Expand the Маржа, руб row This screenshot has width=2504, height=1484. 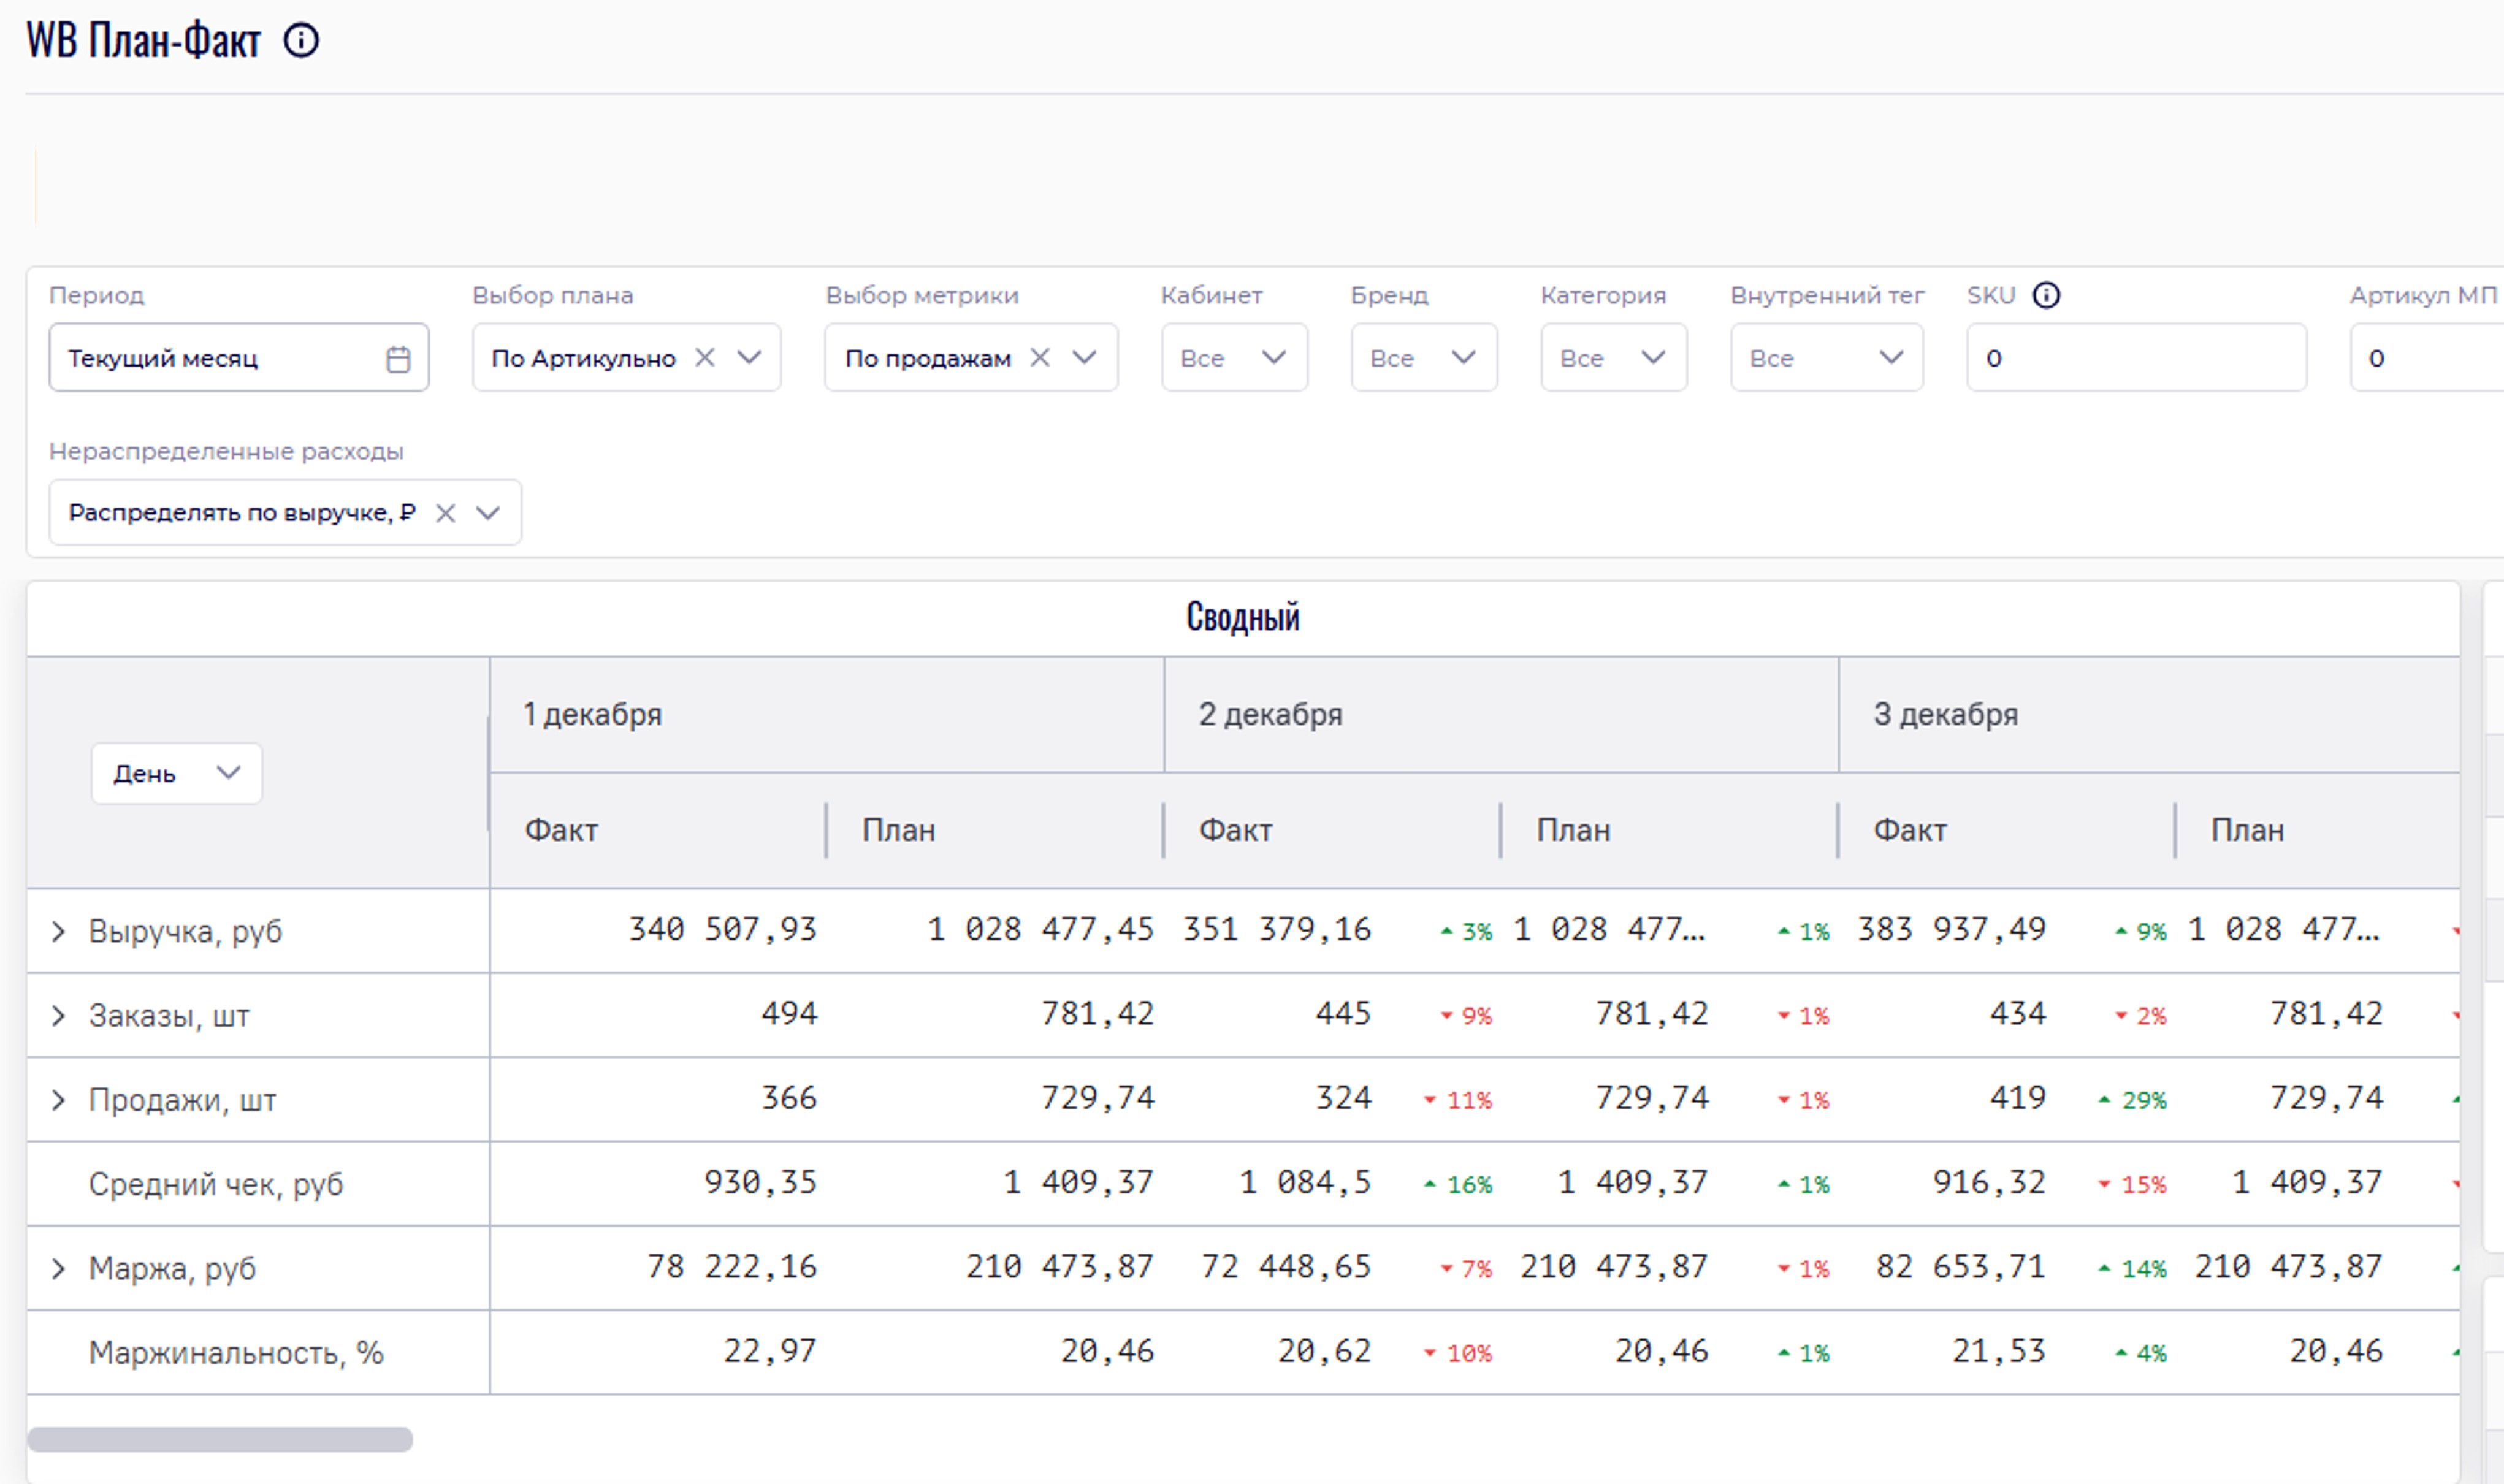click(58, 1269)
